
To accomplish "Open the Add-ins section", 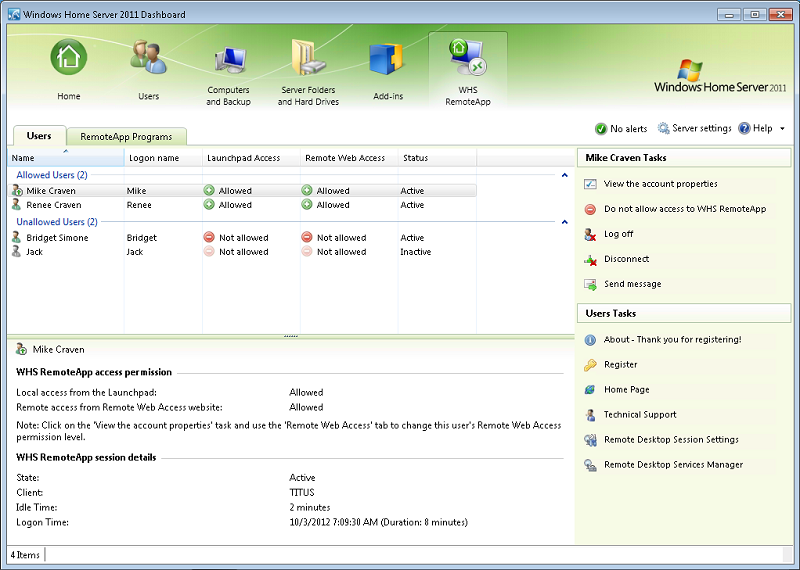I will click(x=388, y=72).
